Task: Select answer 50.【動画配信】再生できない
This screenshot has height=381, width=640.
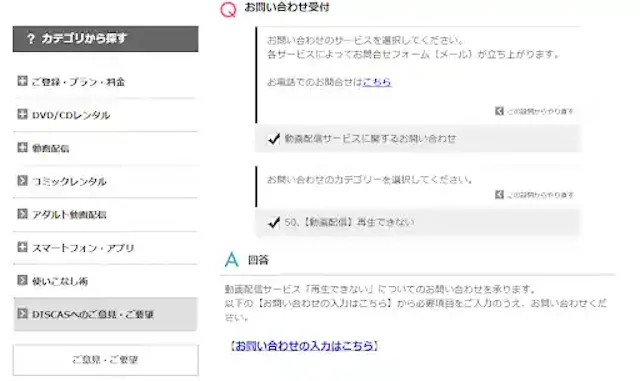Action: click(417, 223)
